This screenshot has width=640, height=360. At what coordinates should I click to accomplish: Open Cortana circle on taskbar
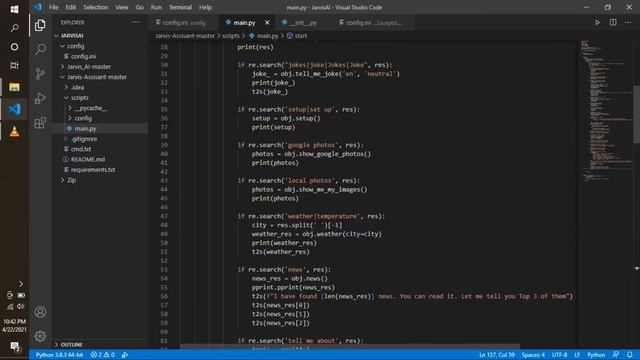point(14,47)
